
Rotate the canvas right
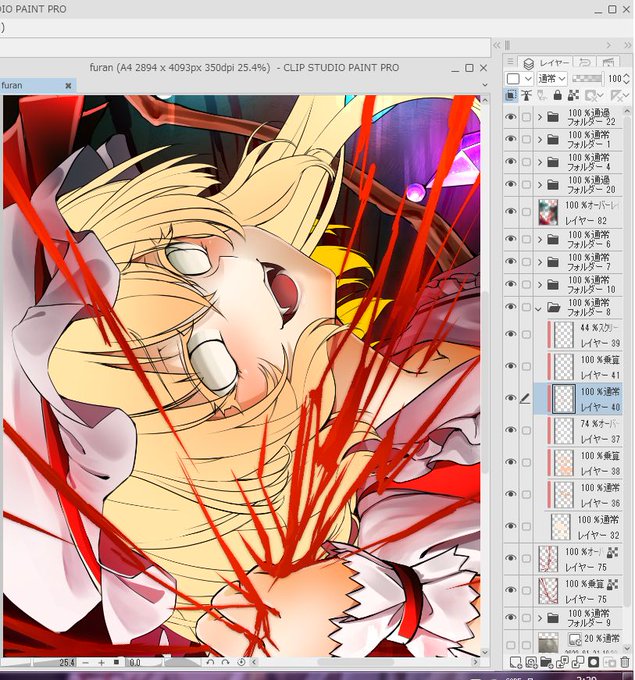(225, 662)
